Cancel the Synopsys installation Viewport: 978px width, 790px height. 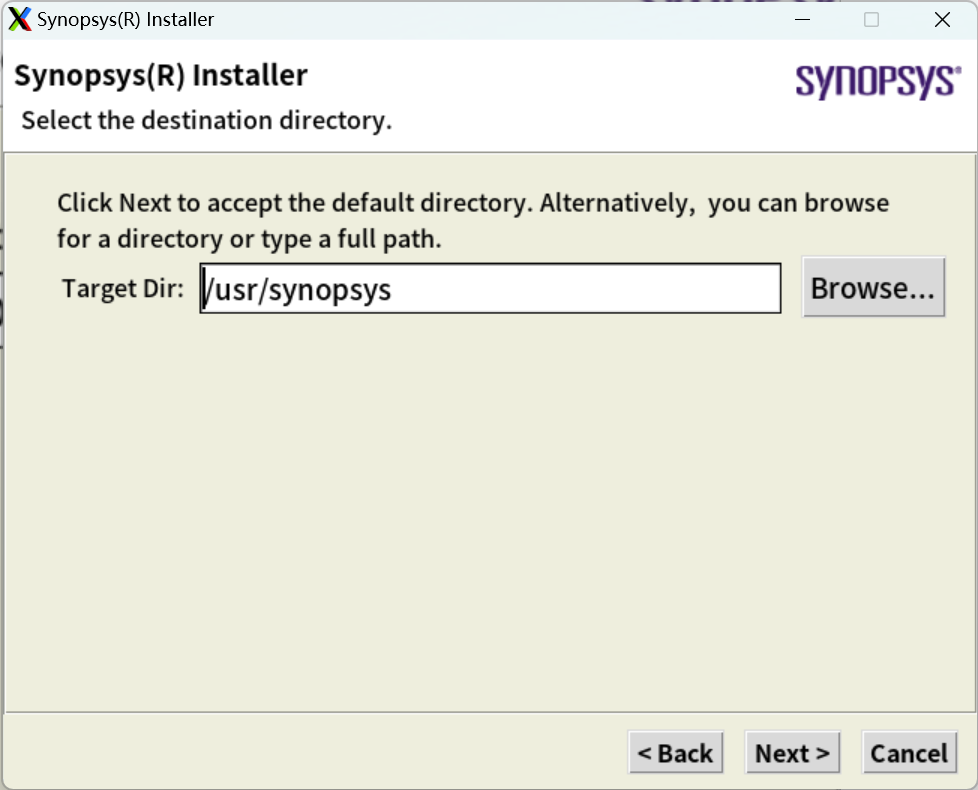[x=908, y=752]
